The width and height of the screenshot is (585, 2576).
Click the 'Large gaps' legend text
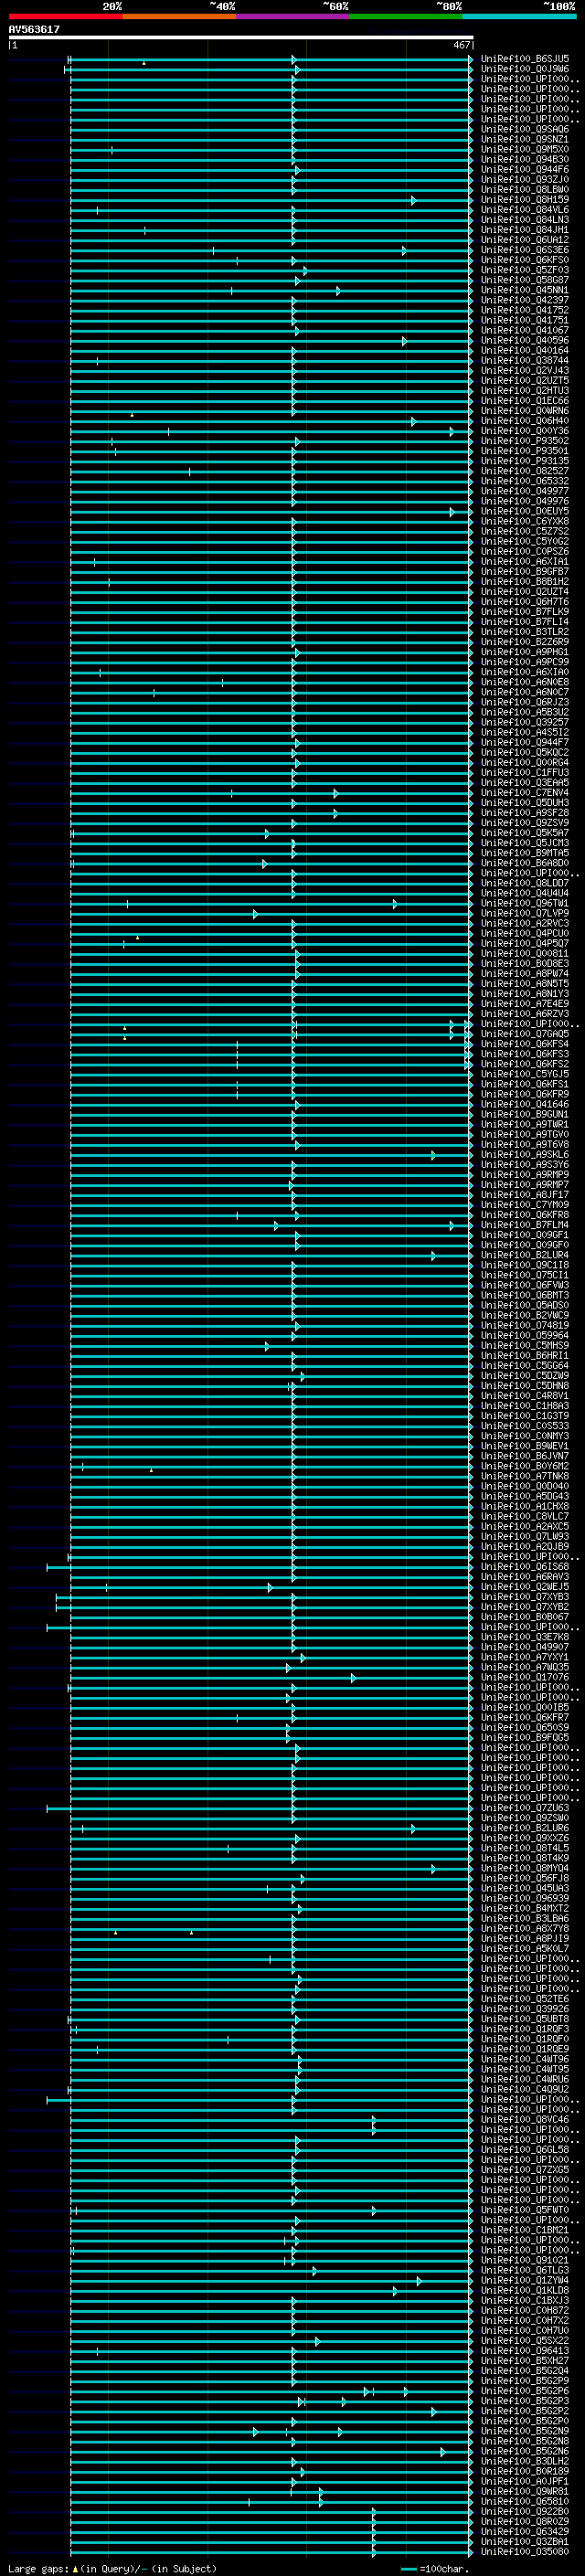[x=38, y=2568]
